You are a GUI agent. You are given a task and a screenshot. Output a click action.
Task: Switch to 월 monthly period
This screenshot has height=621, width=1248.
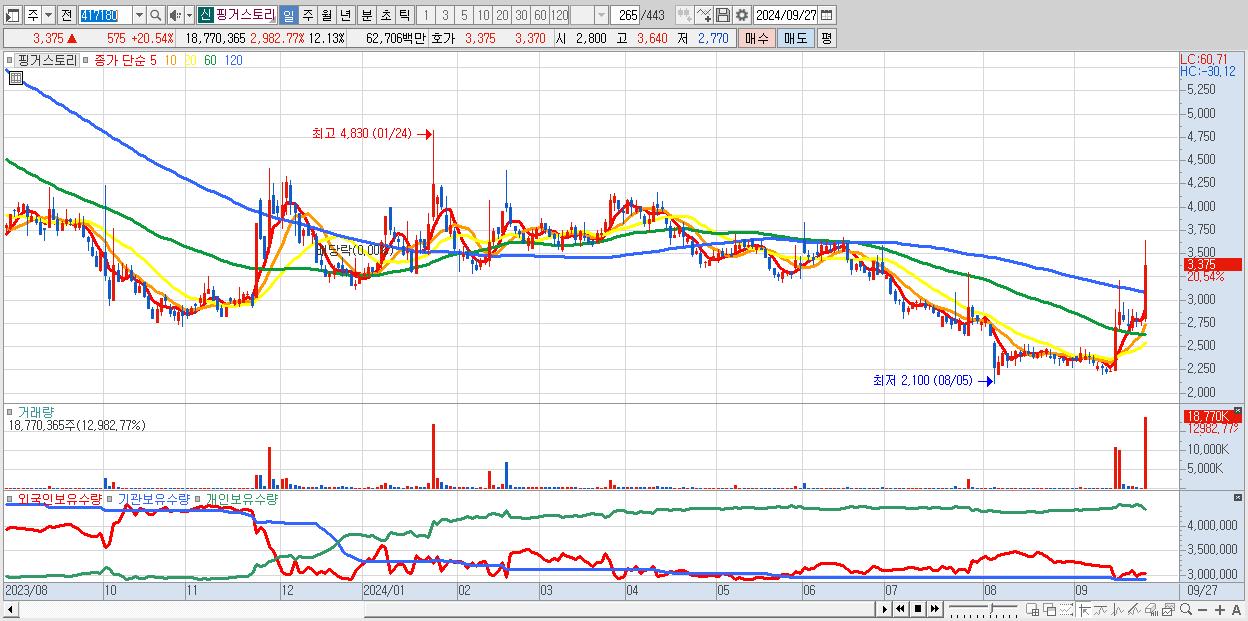click(326, 15)
